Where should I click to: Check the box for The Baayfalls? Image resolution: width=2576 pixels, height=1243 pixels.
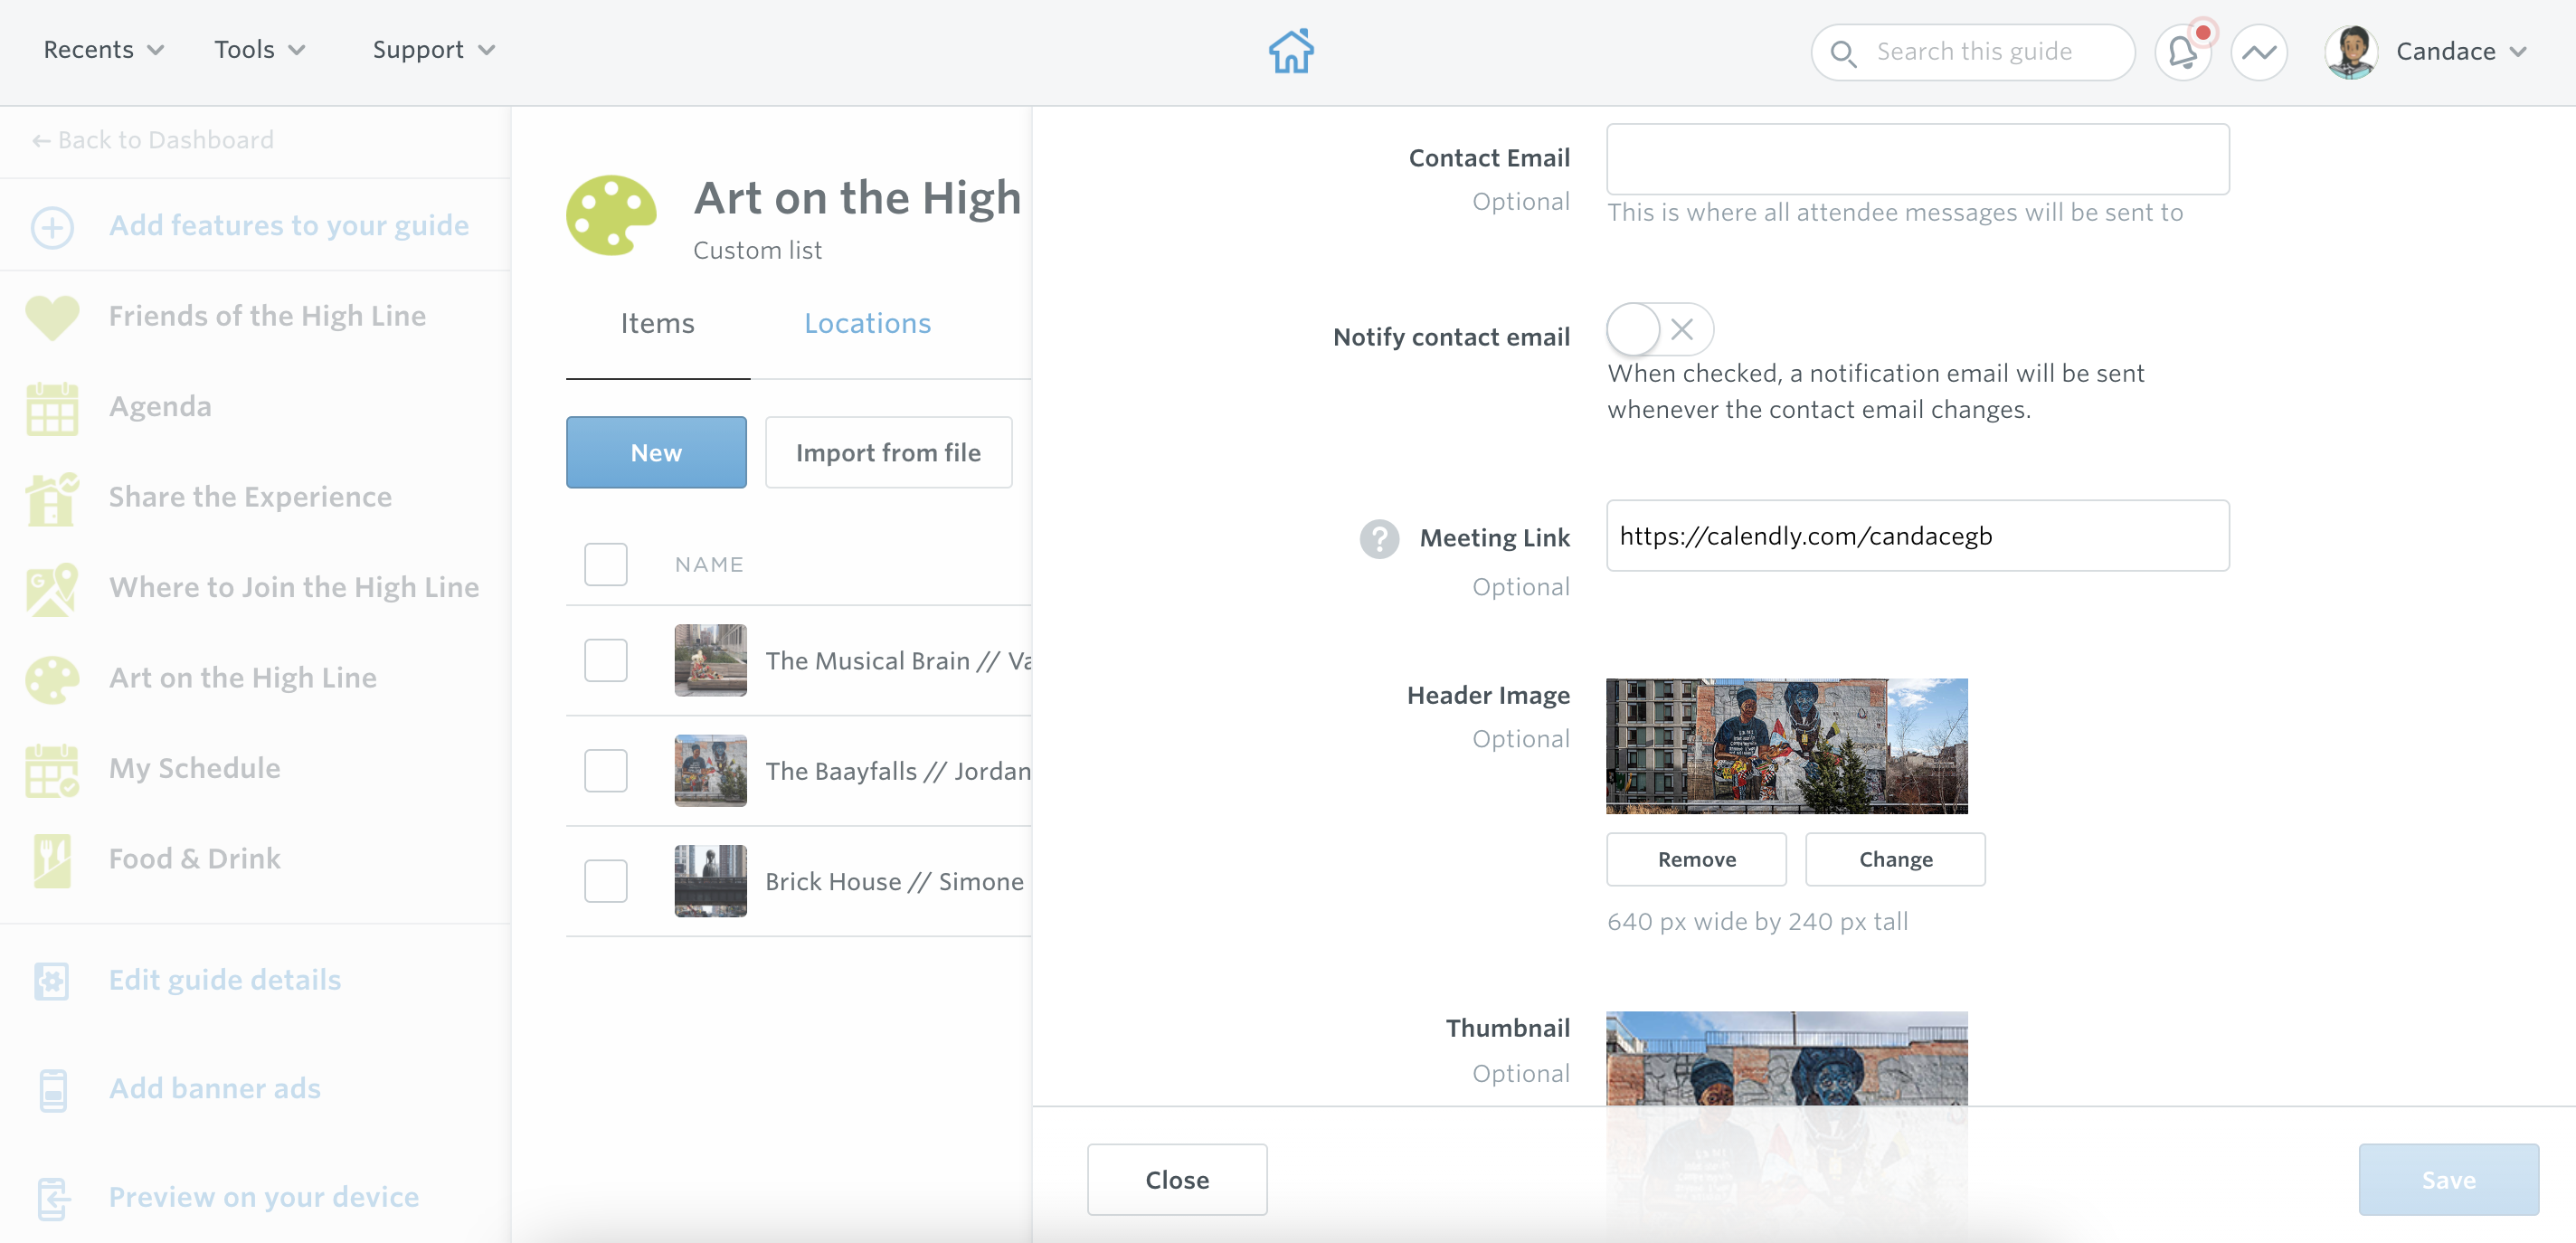(x=605, y=770)
